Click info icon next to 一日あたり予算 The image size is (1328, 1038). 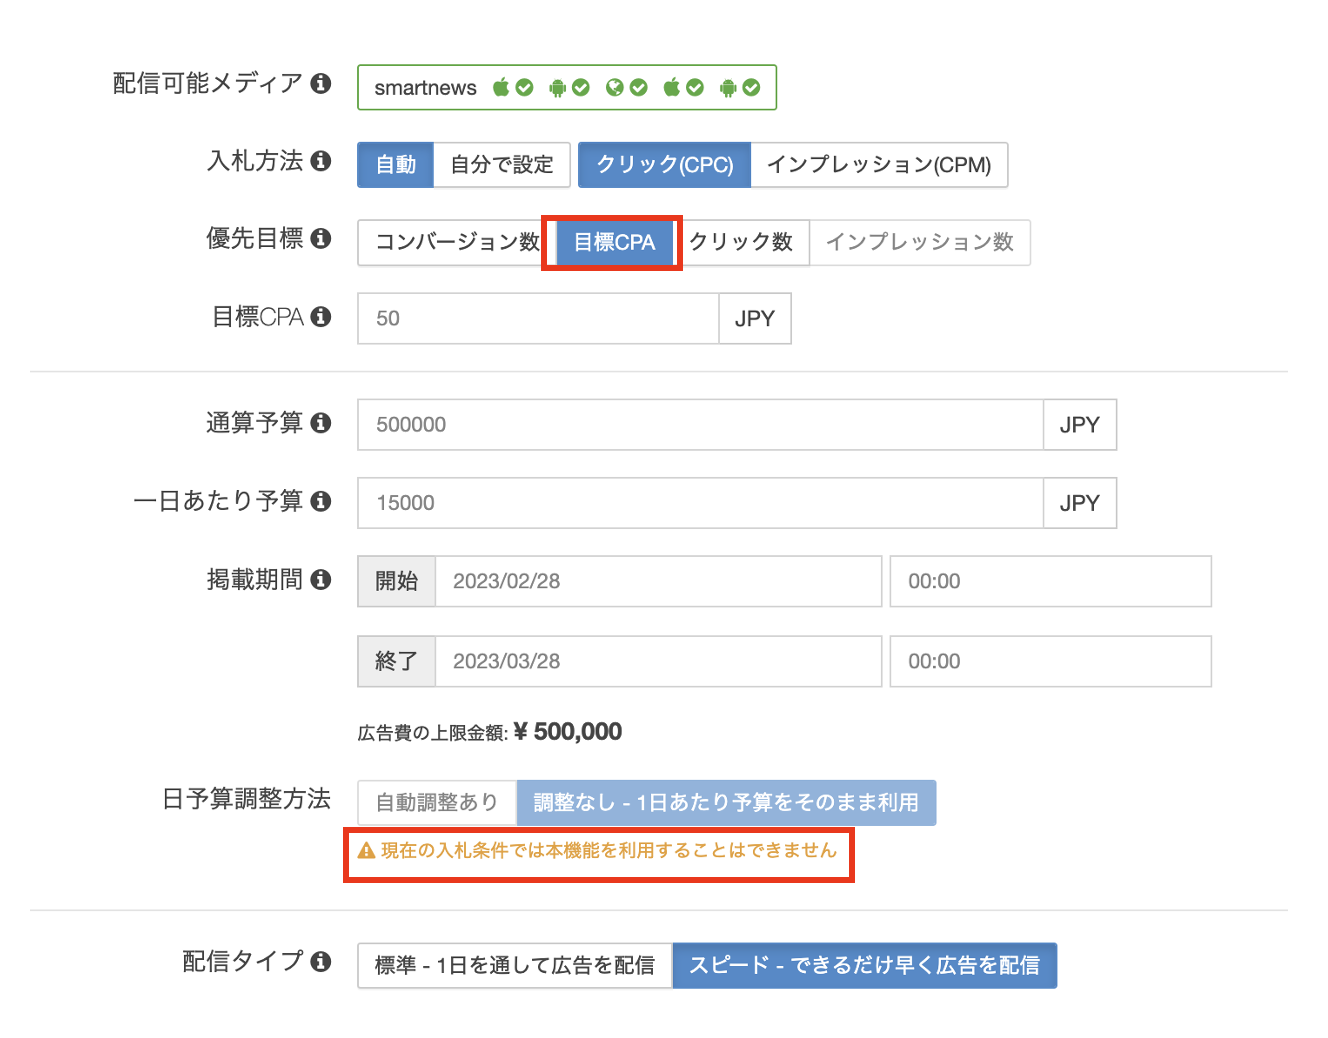(x=320, y=501)
